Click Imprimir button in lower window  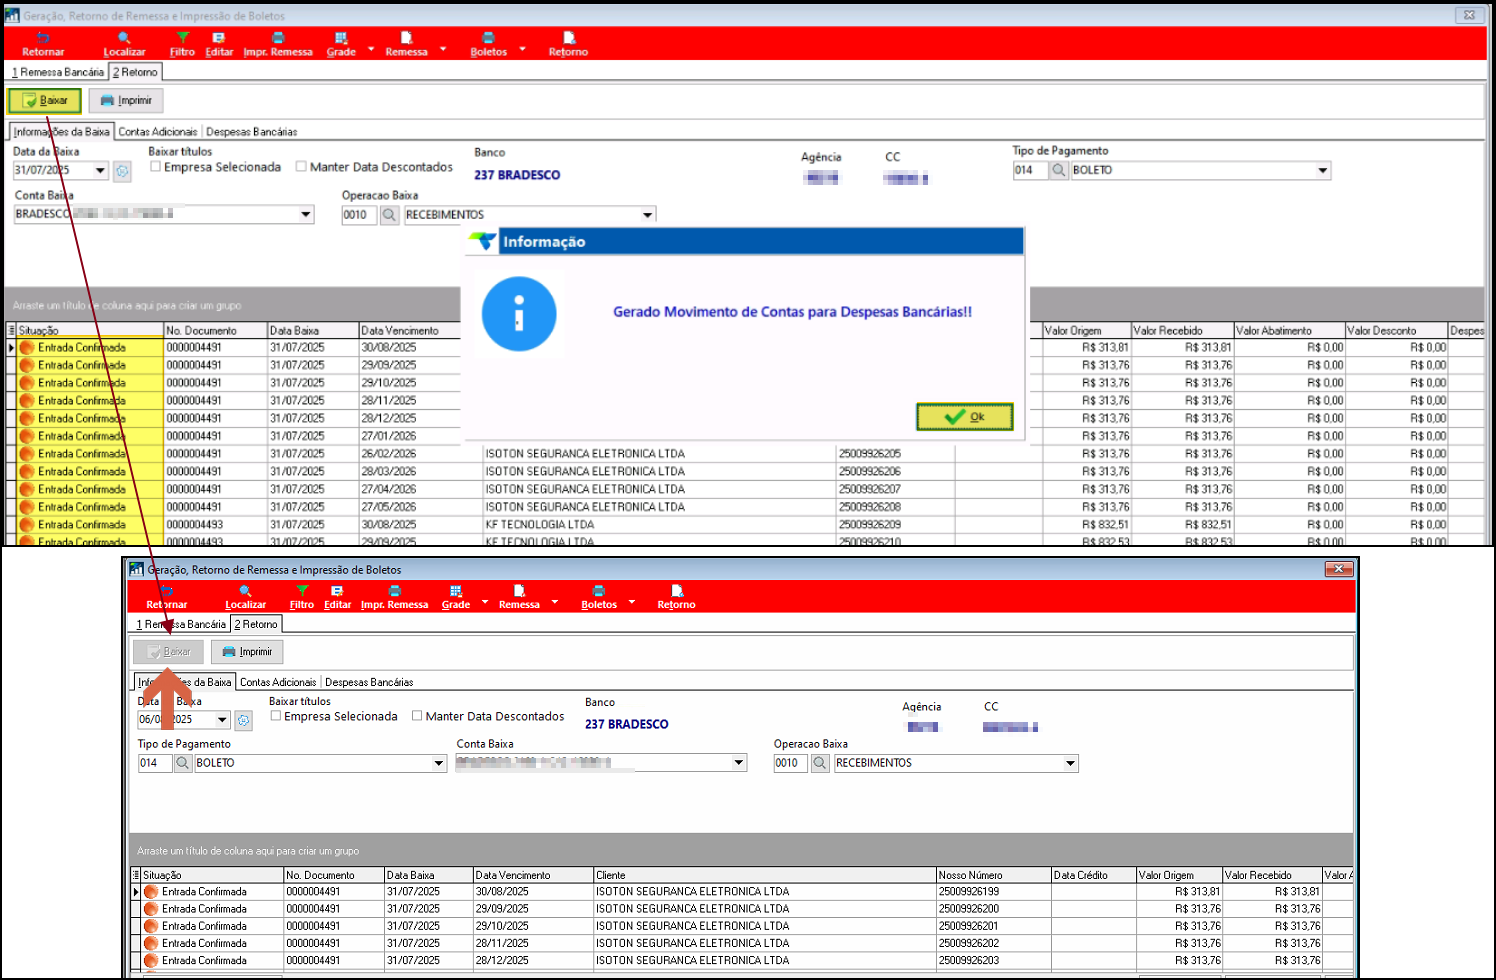[x=247, y=652]
